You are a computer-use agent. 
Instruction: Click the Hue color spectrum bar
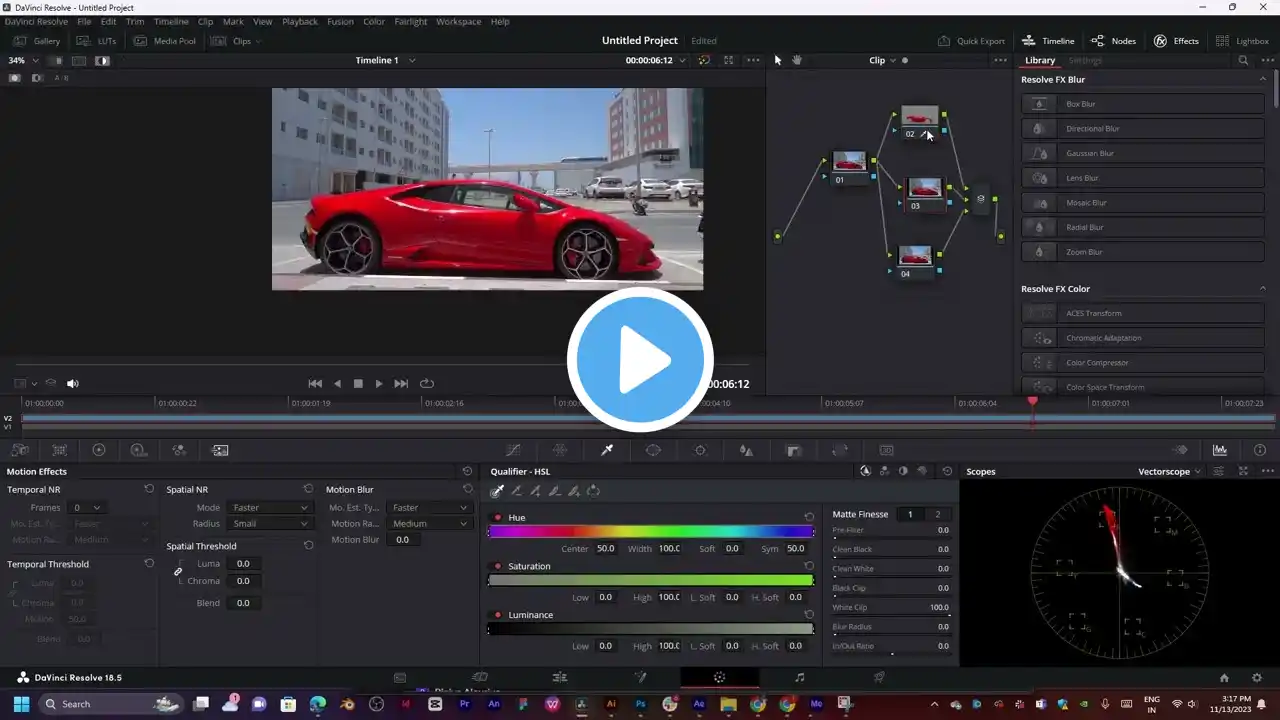coord(650,532)
